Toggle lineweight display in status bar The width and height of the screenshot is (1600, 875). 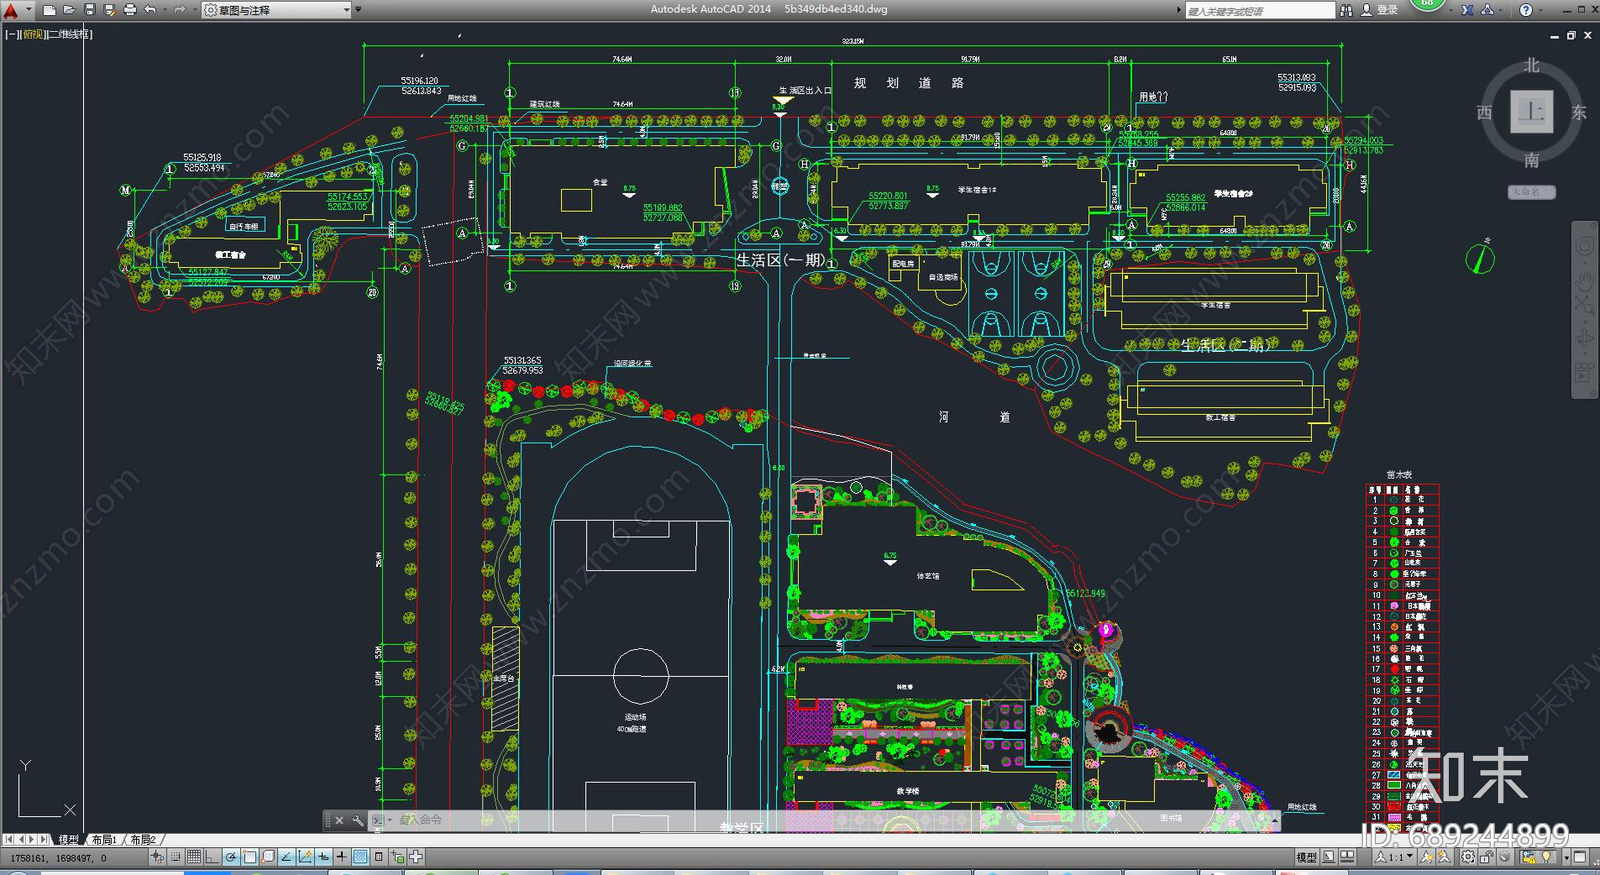(x=342, y=857)
